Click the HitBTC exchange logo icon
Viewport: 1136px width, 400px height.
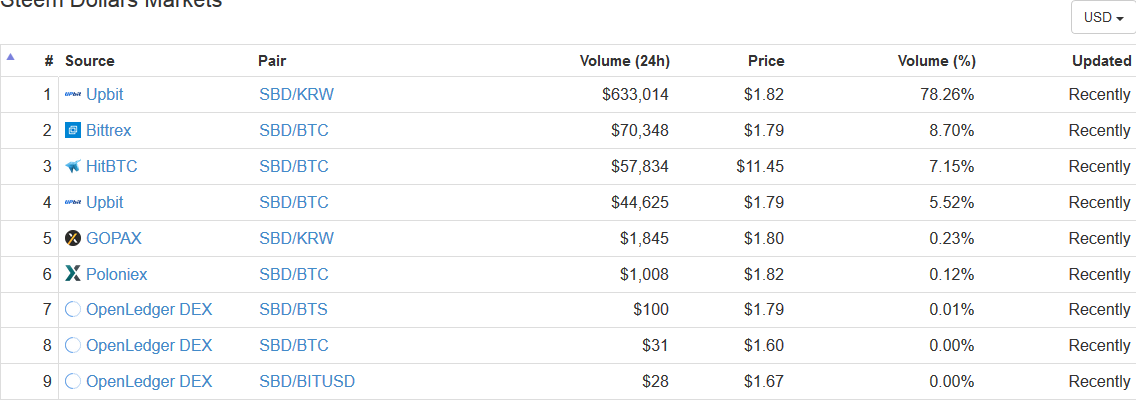pos(72,167)
